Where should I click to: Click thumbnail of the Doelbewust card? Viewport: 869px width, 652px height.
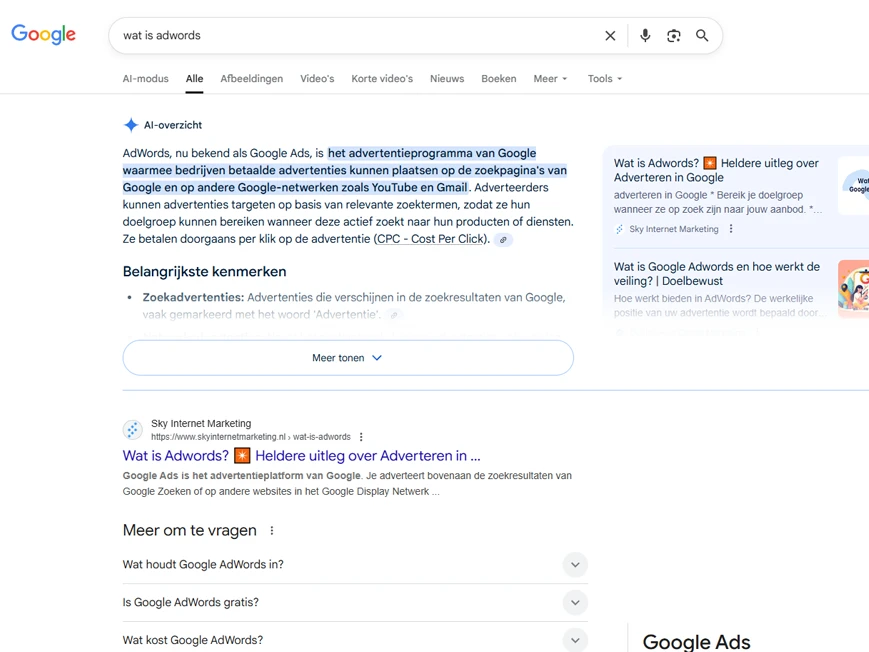pos(853,288)
